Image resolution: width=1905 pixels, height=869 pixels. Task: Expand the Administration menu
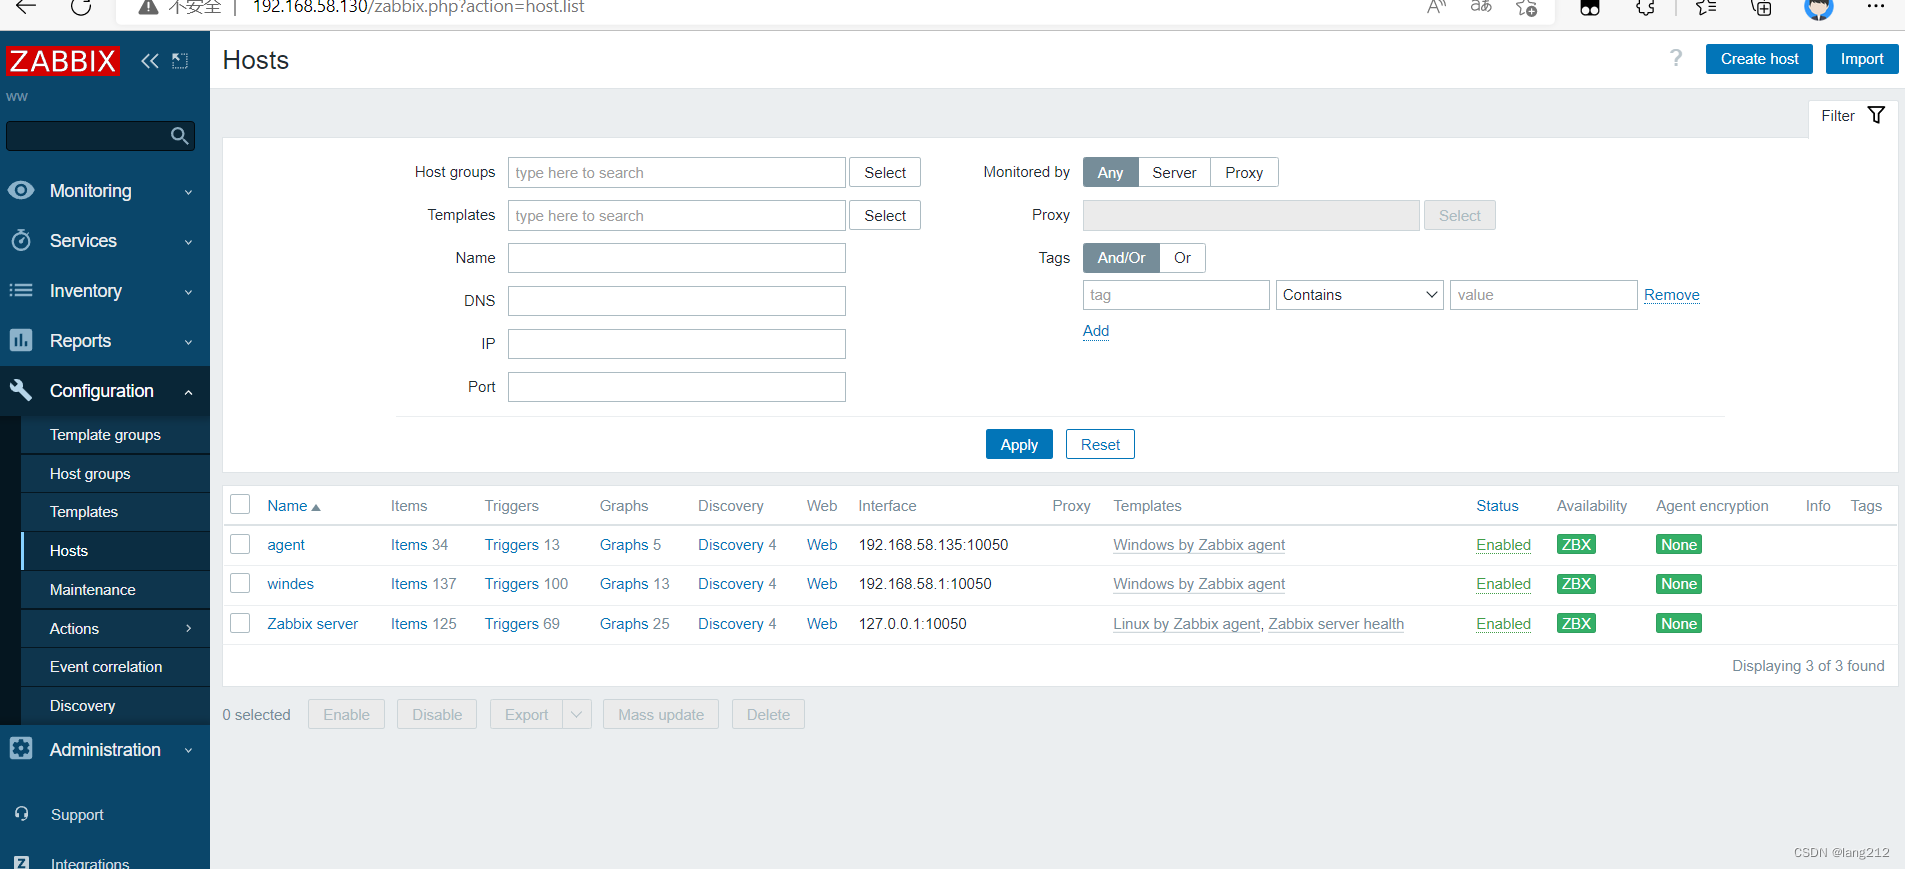click(188, 751)
